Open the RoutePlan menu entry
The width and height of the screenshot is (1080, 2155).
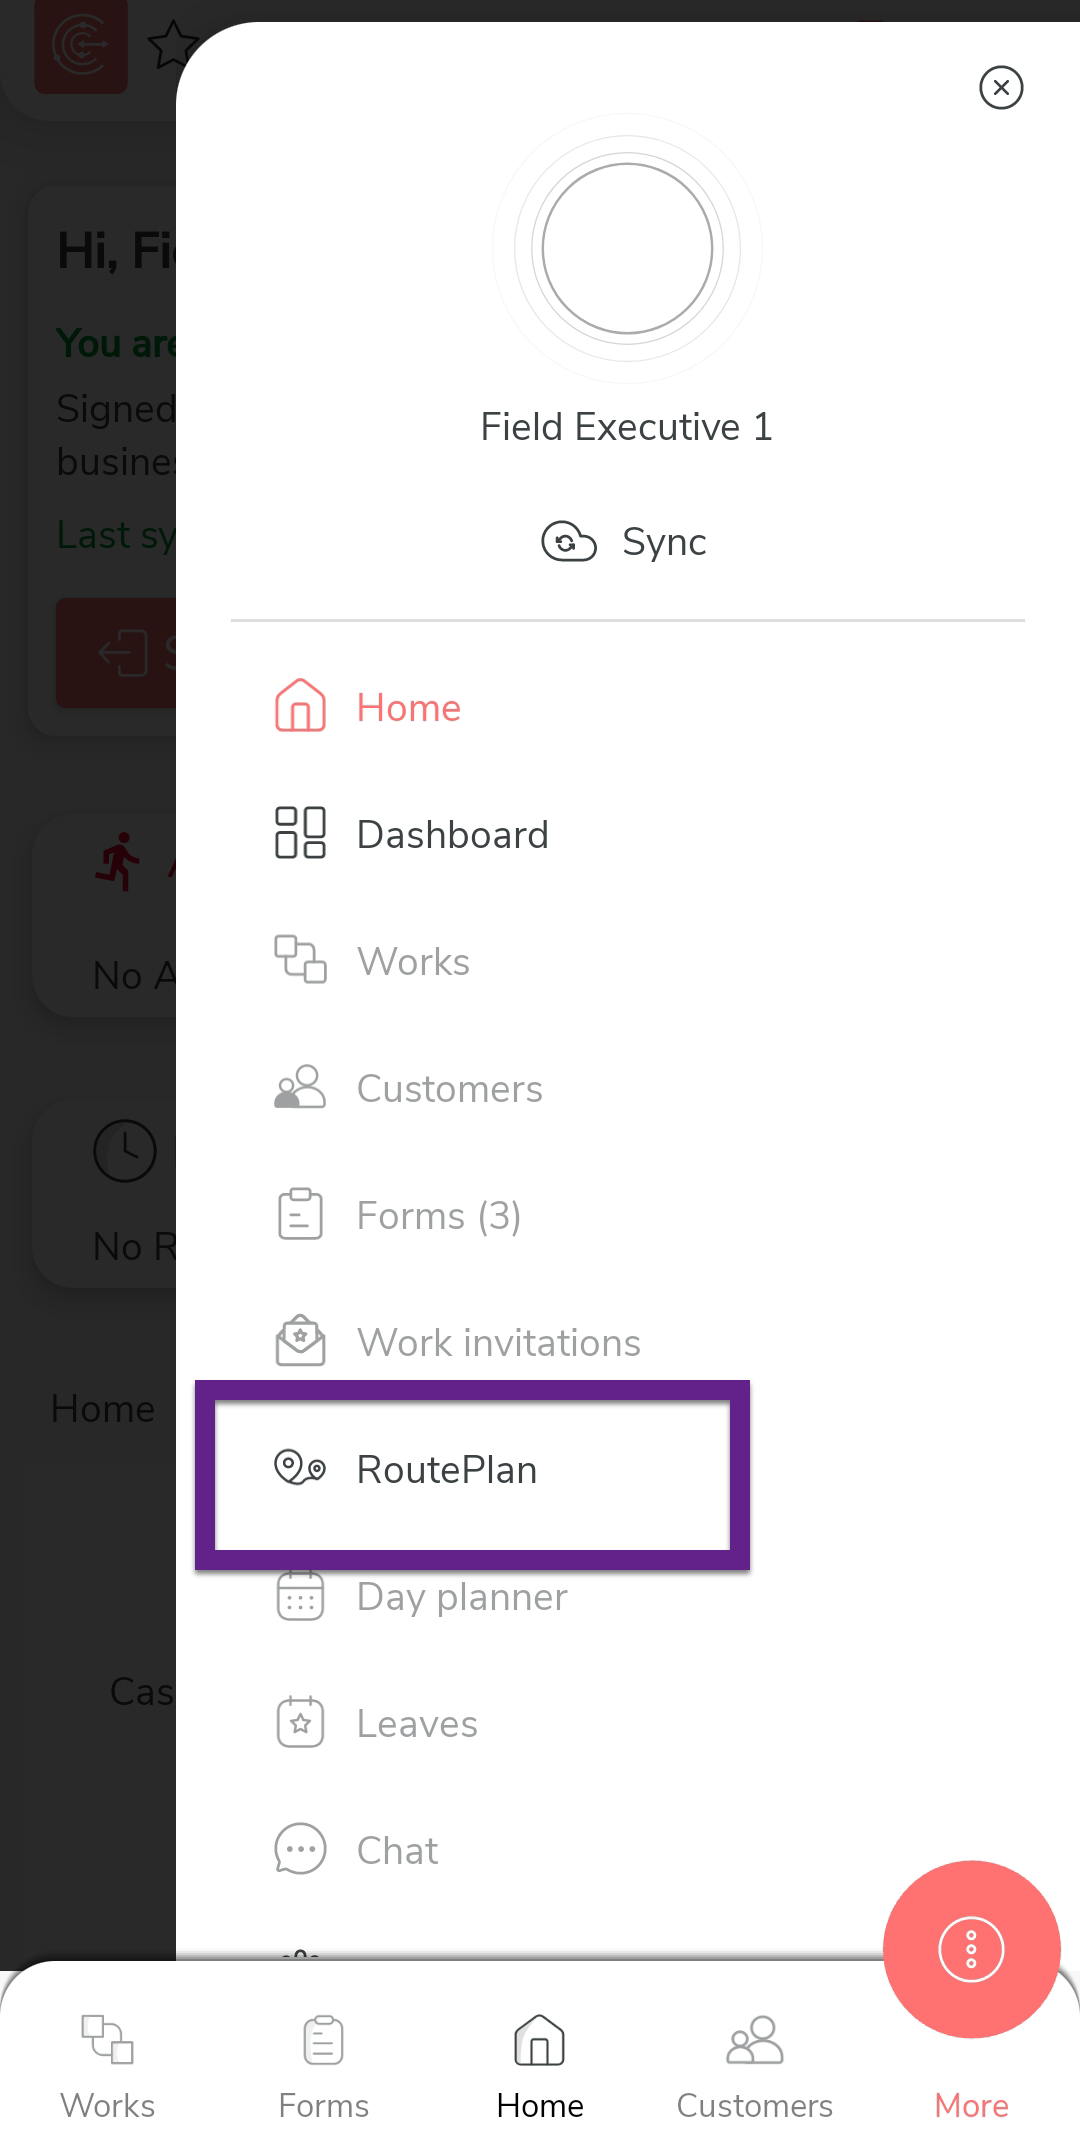[x=446, y=1470]
